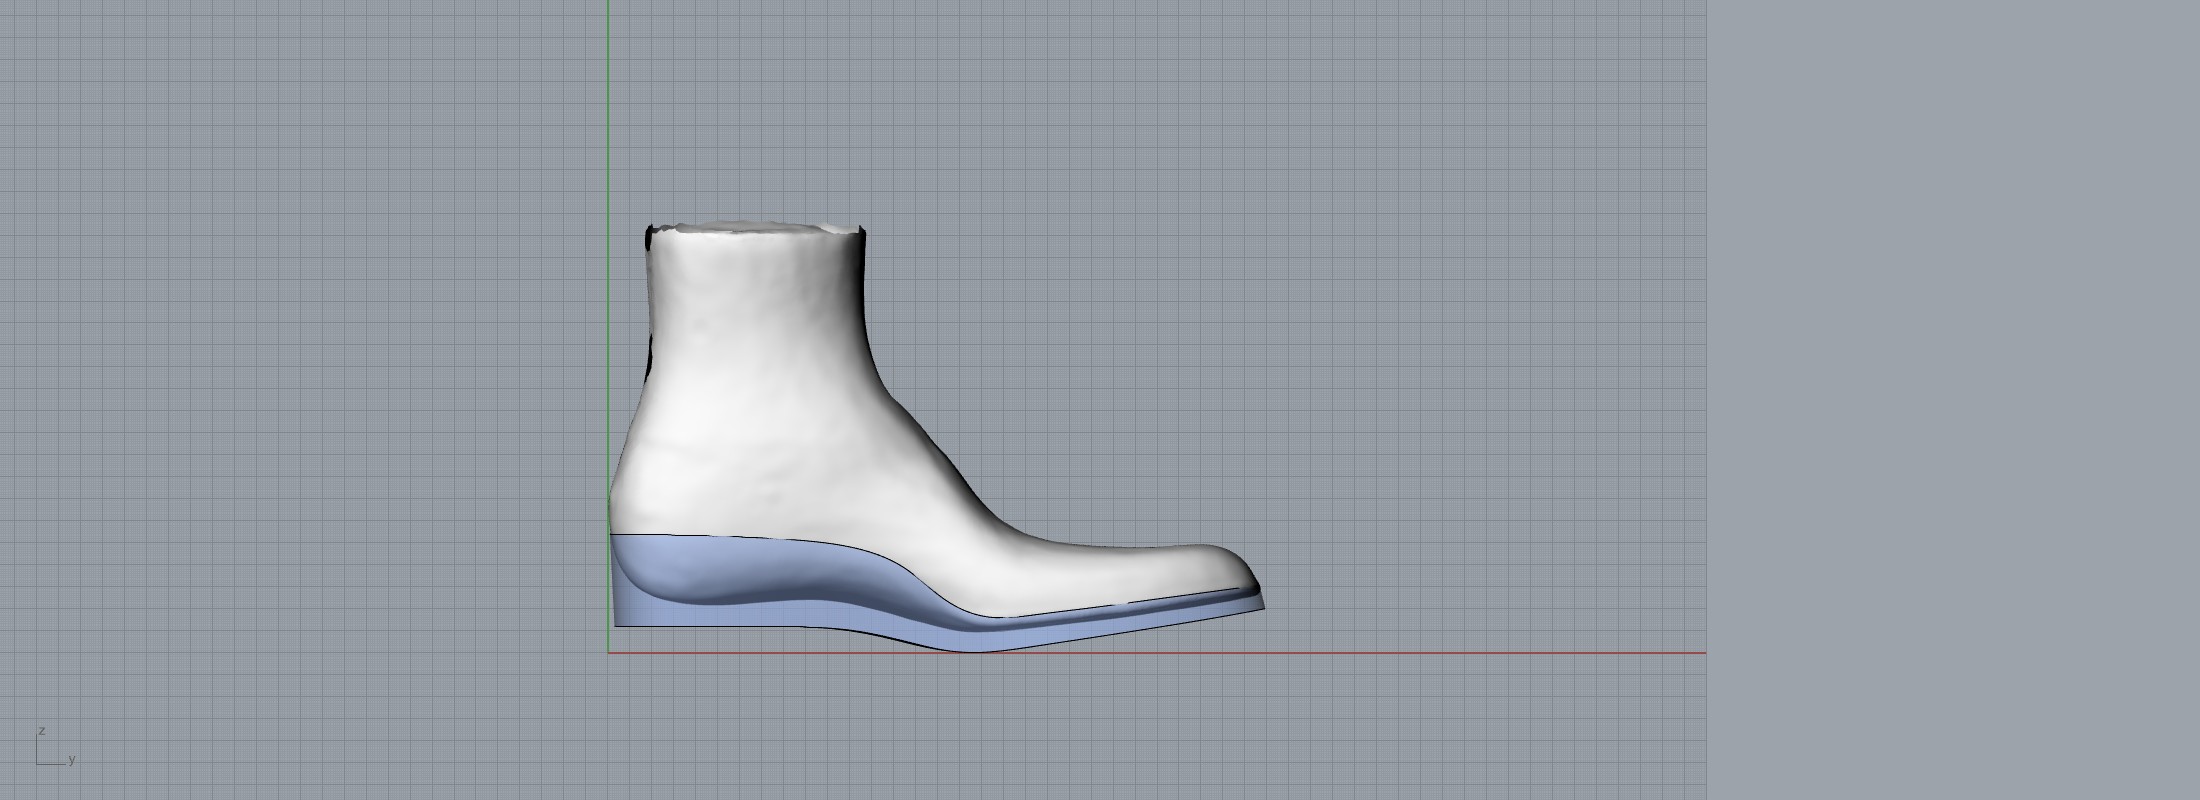Click the z label on the axes icon
2200x800 pixels.
[x=42, y=731]
